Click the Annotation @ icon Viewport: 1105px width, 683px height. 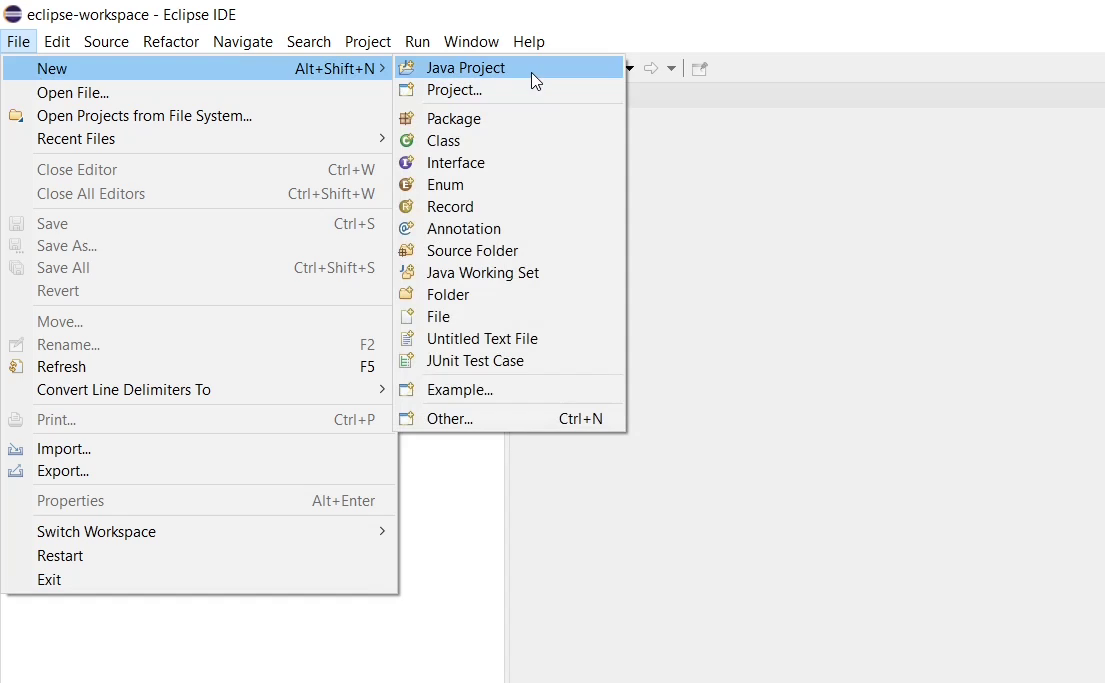coord(407,228)
